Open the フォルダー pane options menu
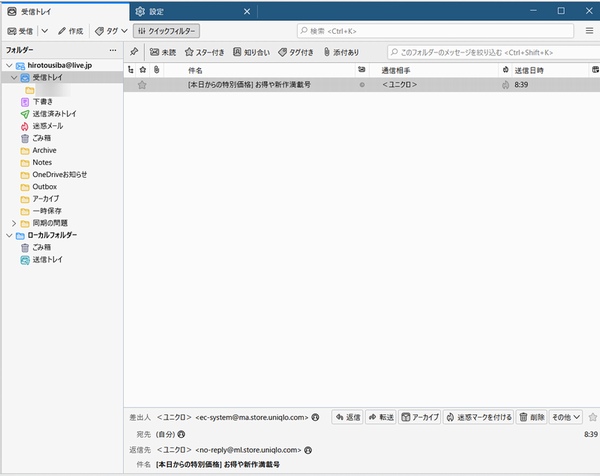Screen dimensions: 600x476 [113, 50]
